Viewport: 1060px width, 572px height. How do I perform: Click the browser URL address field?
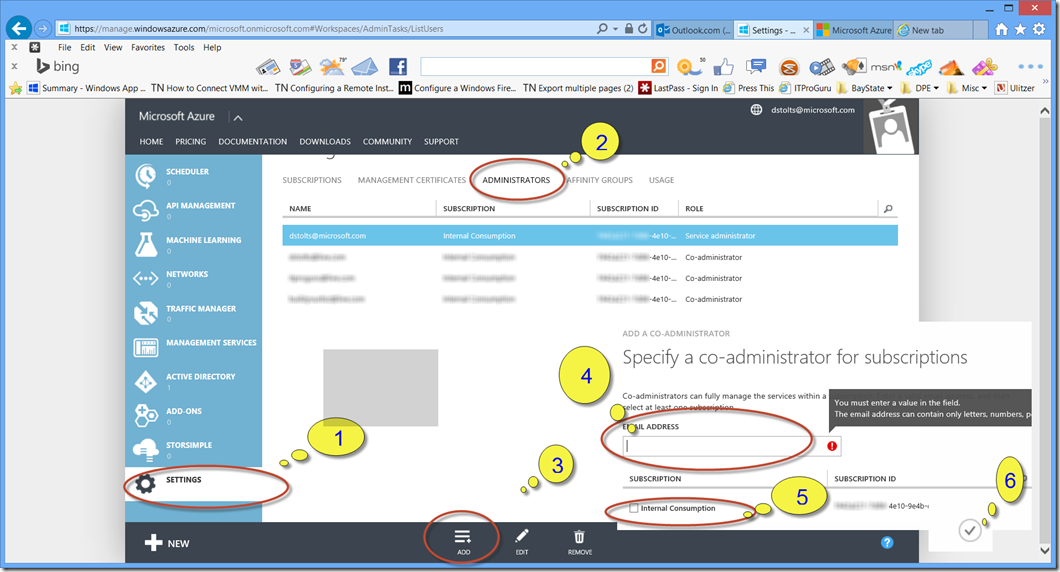click(324, 29)
